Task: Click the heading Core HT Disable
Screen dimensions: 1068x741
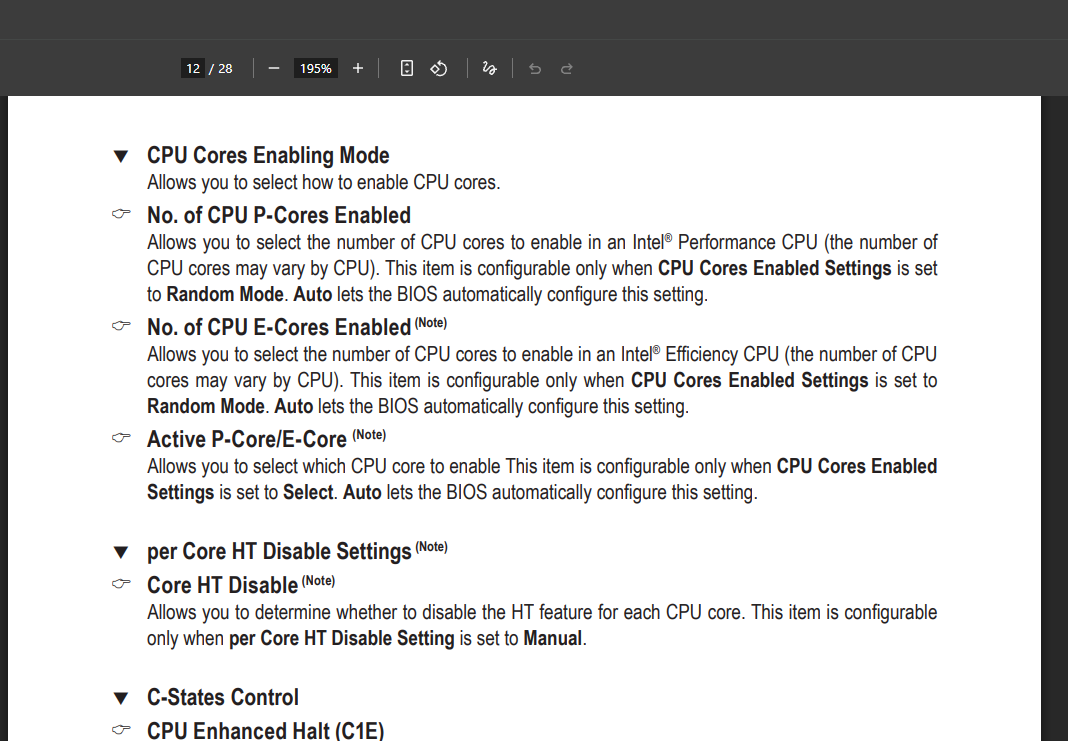Action: (x=223, y=585)
